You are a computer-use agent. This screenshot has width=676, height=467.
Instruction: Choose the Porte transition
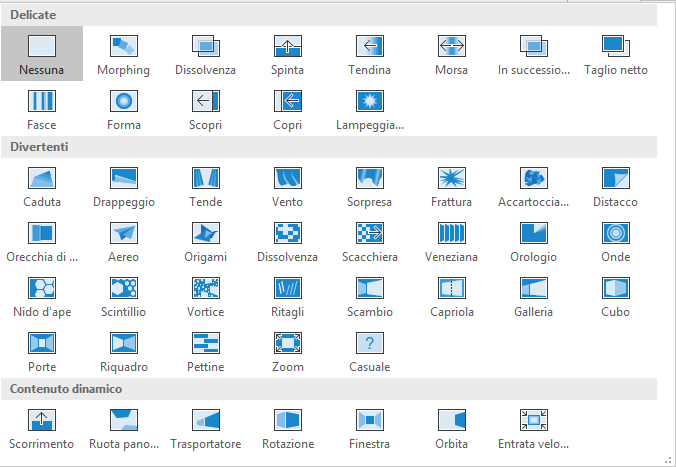pyautogui.click(x=42, y=351)
